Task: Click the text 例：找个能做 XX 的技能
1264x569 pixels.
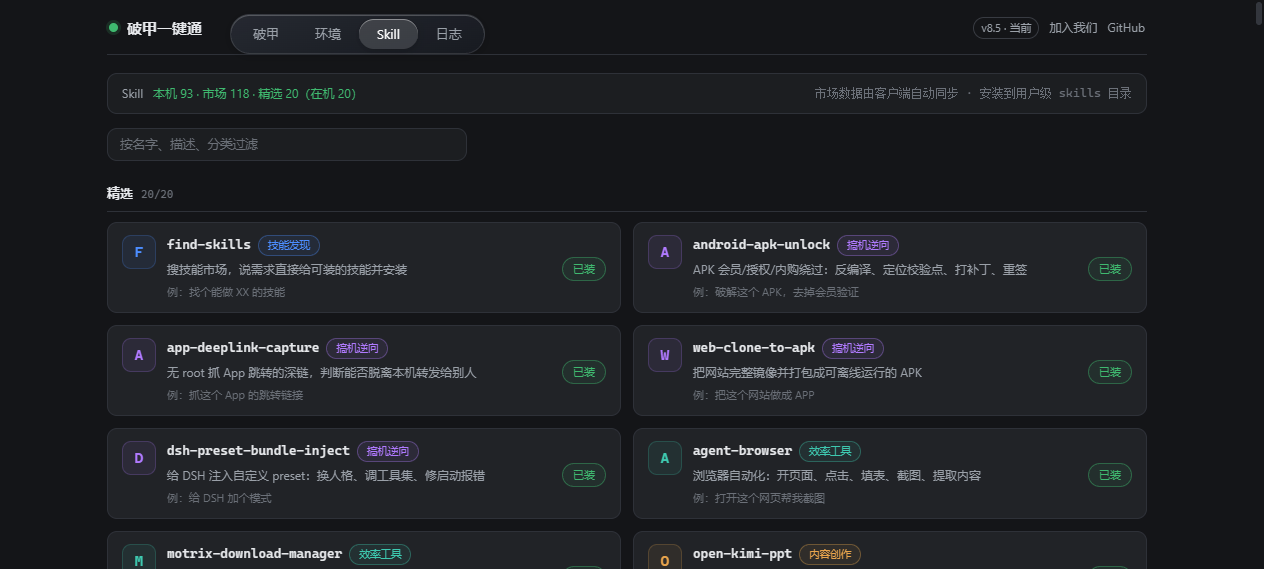Action: [x=226, y=292]
